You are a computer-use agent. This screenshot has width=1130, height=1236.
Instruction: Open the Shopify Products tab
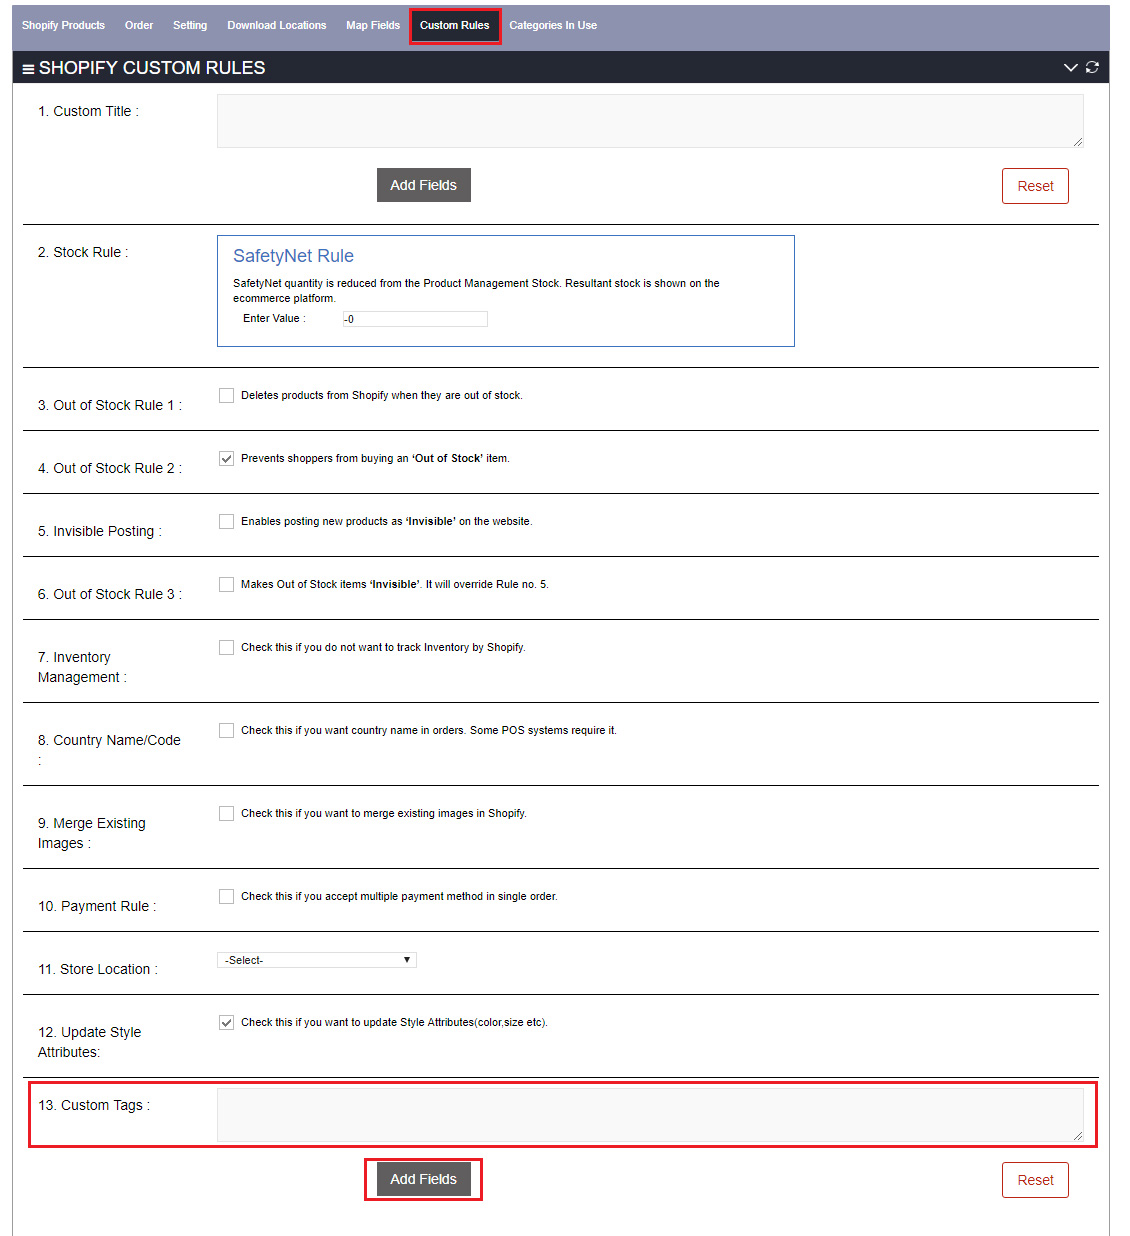tap(63, 25)
